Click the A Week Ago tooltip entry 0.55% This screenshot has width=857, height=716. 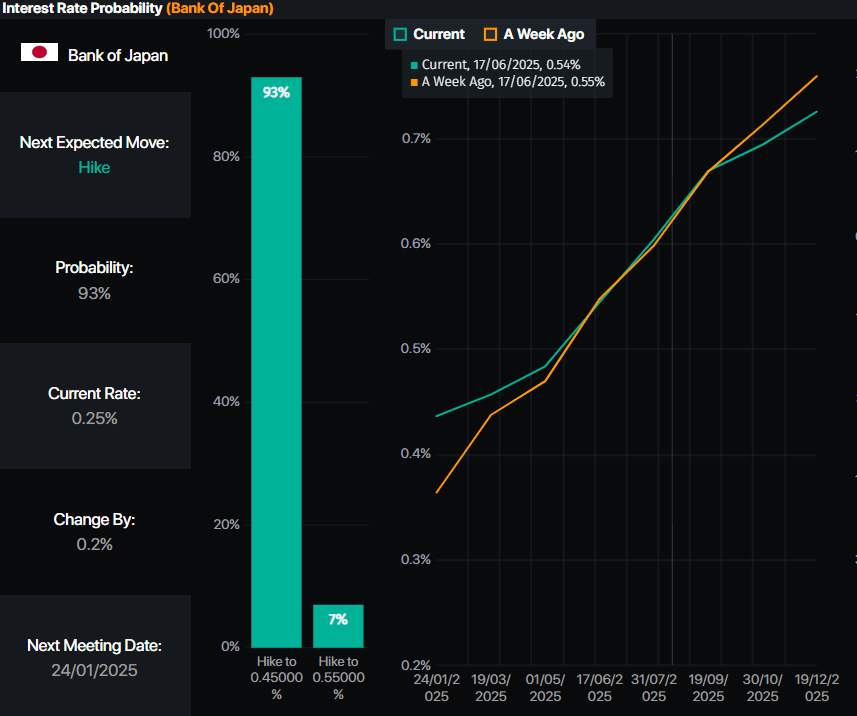click(513, 82)
